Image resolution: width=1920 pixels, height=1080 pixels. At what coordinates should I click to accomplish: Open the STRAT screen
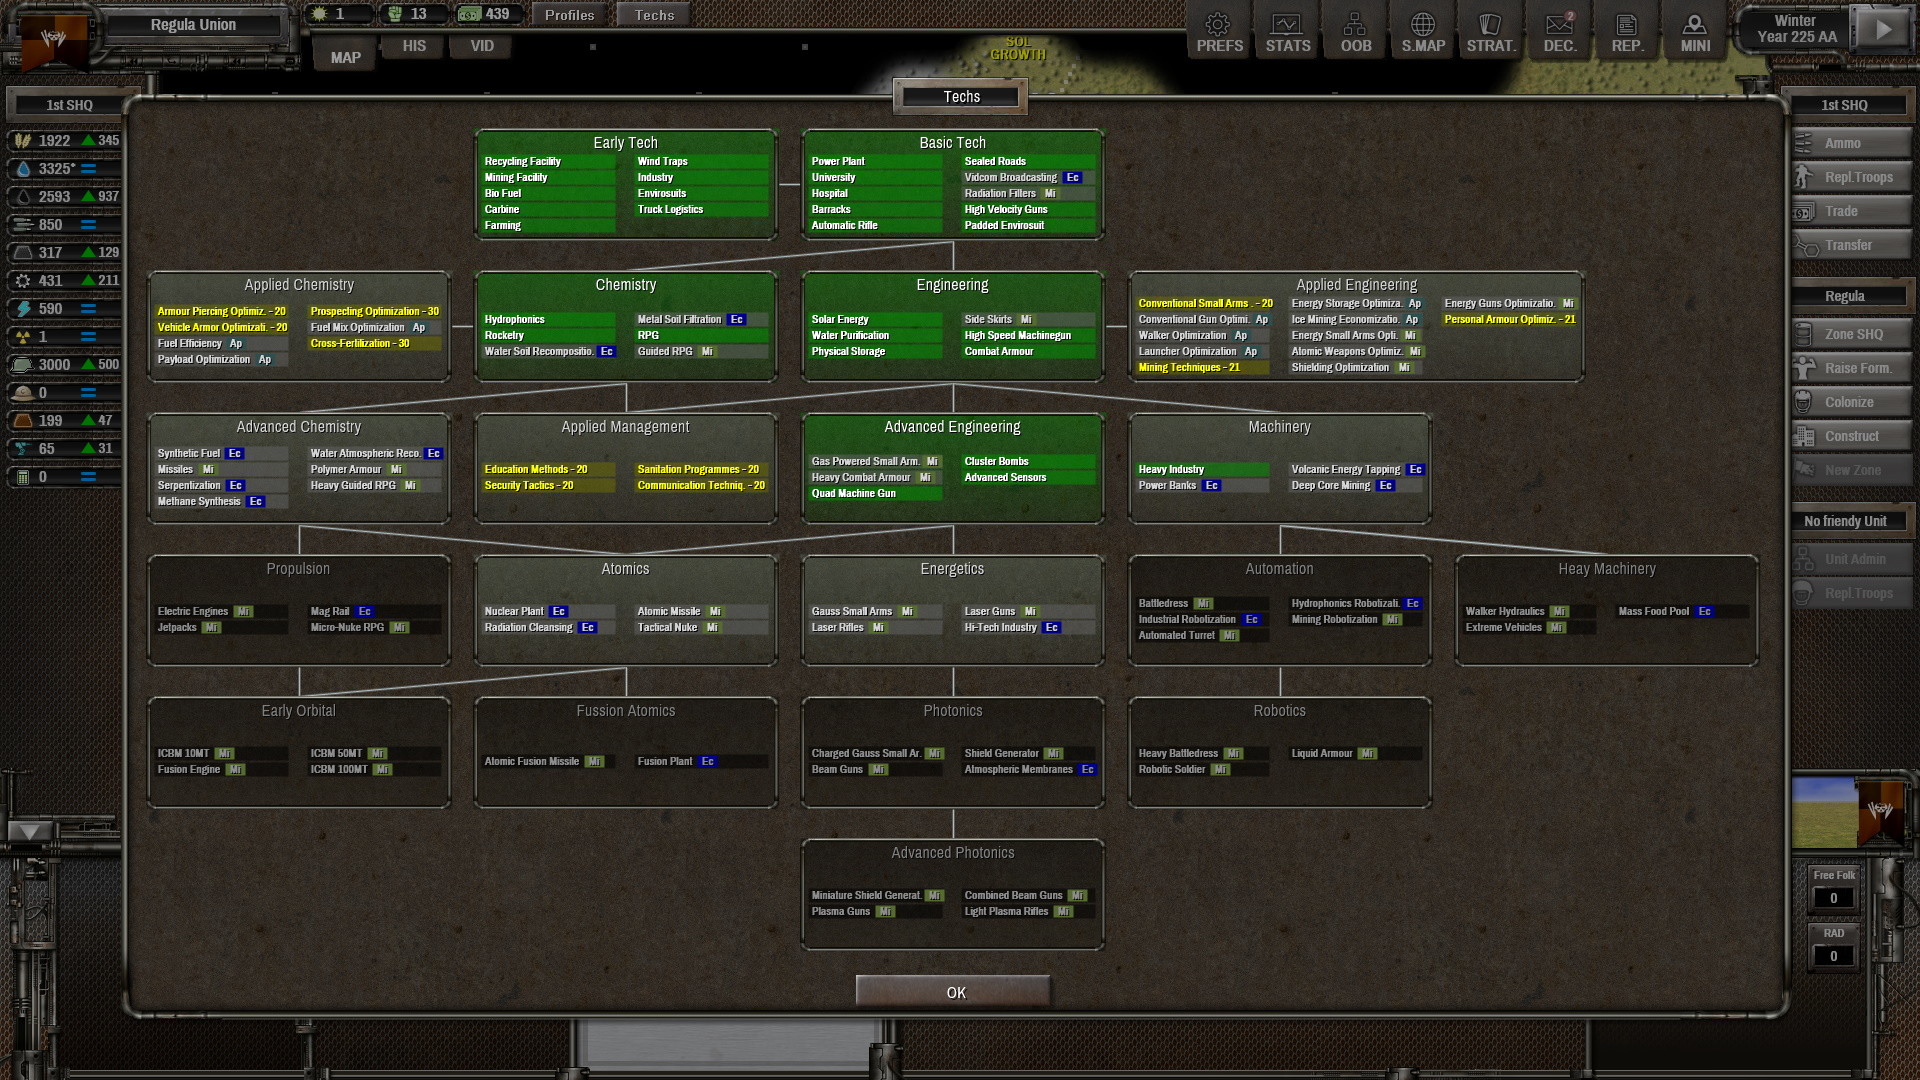[x=1490, y=30]
